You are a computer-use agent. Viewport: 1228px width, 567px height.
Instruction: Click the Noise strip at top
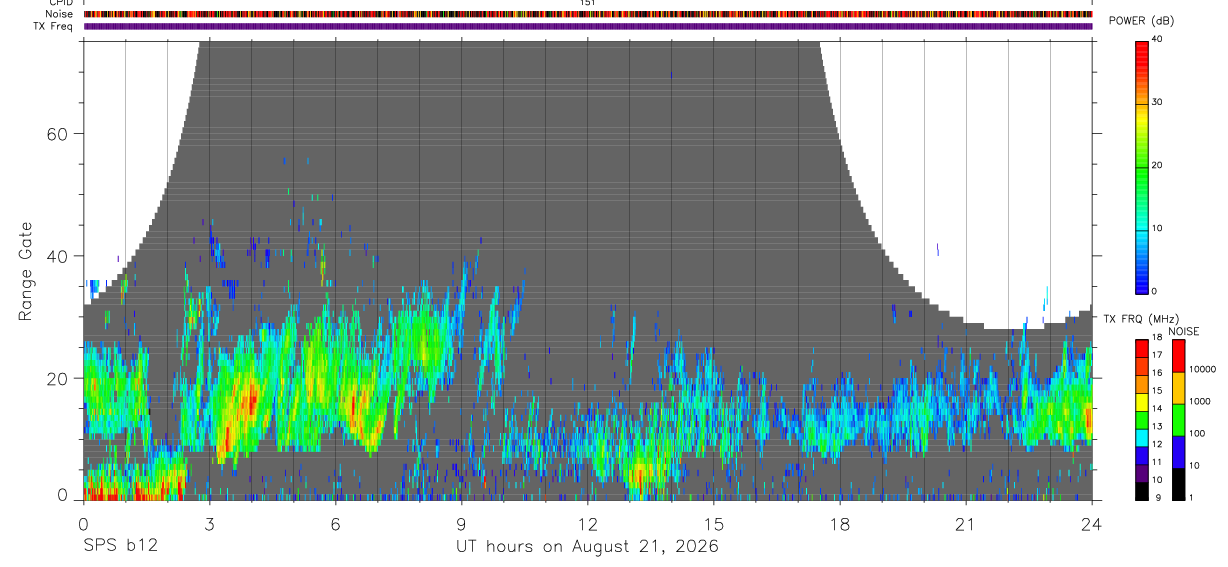(588, 14)
